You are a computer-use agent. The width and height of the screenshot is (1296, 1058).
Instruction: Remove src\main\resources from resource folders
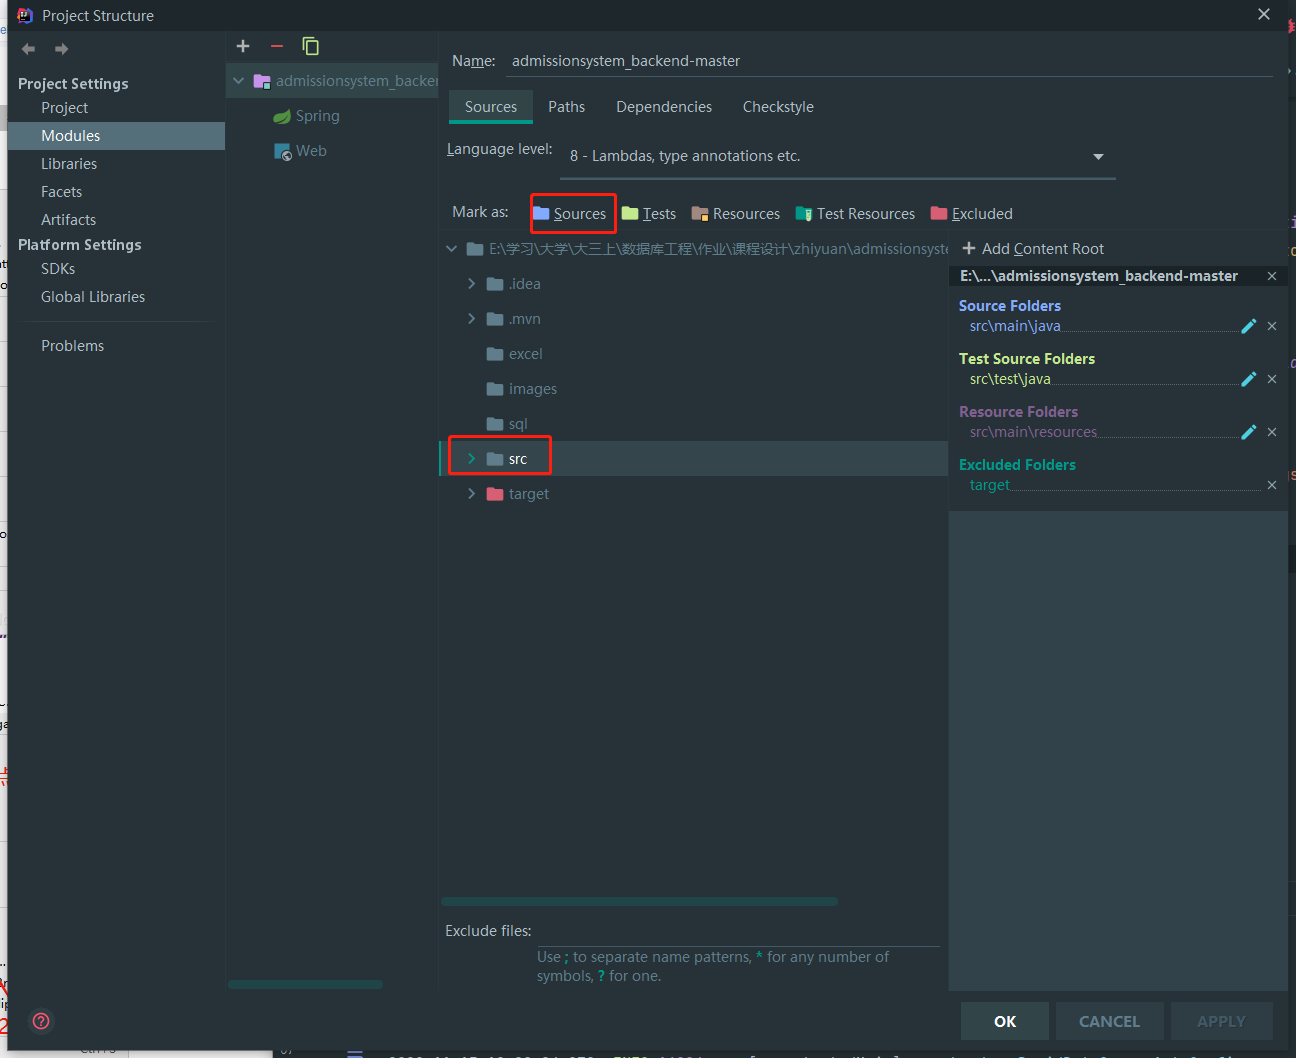1272,432
